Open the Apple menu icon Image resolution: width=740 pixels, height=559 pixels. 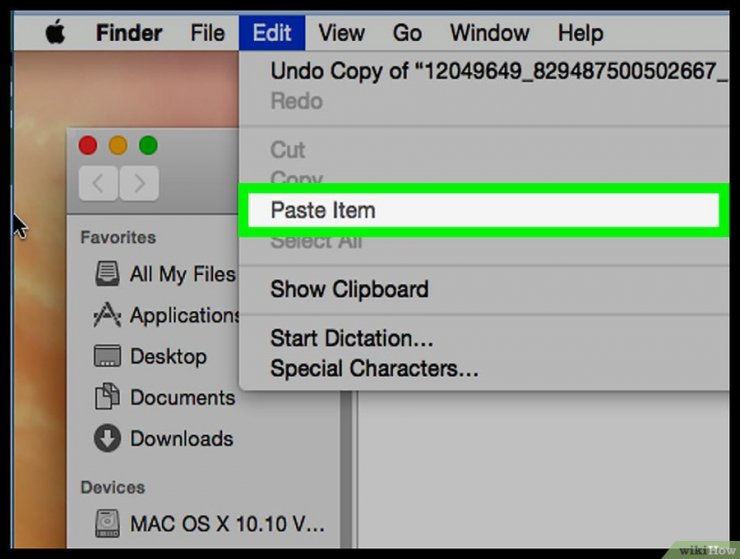click(x=55, y=32)
